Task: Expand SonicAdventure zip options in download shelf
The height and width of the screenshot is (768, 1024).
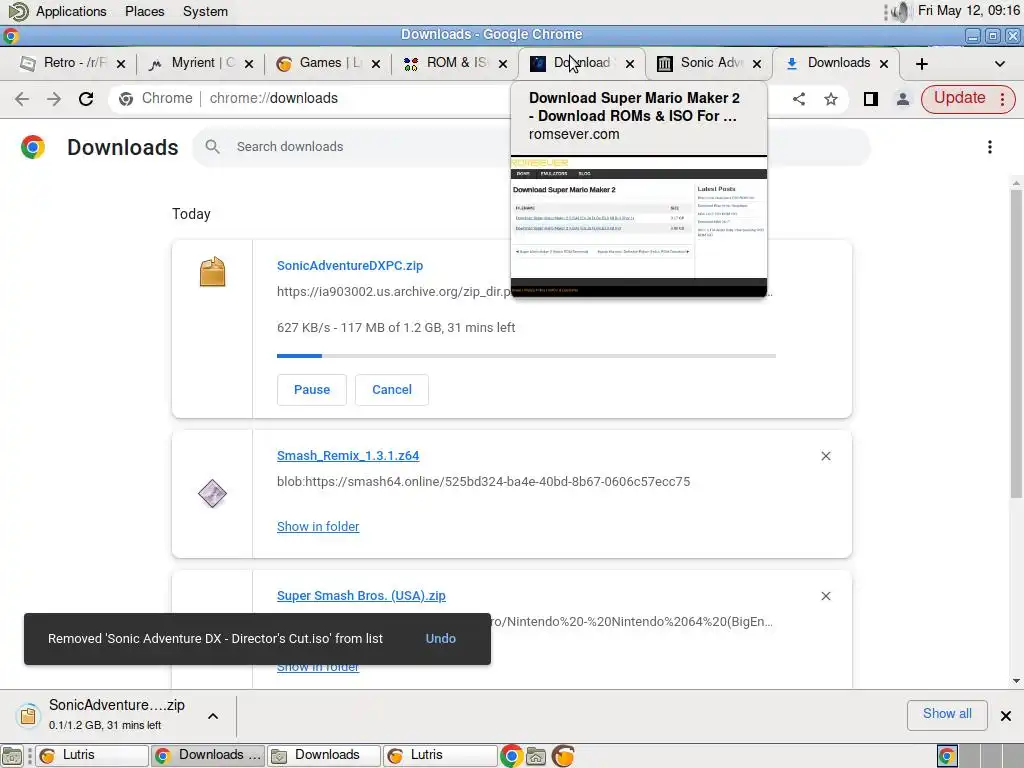Action: tap(213, 716)
